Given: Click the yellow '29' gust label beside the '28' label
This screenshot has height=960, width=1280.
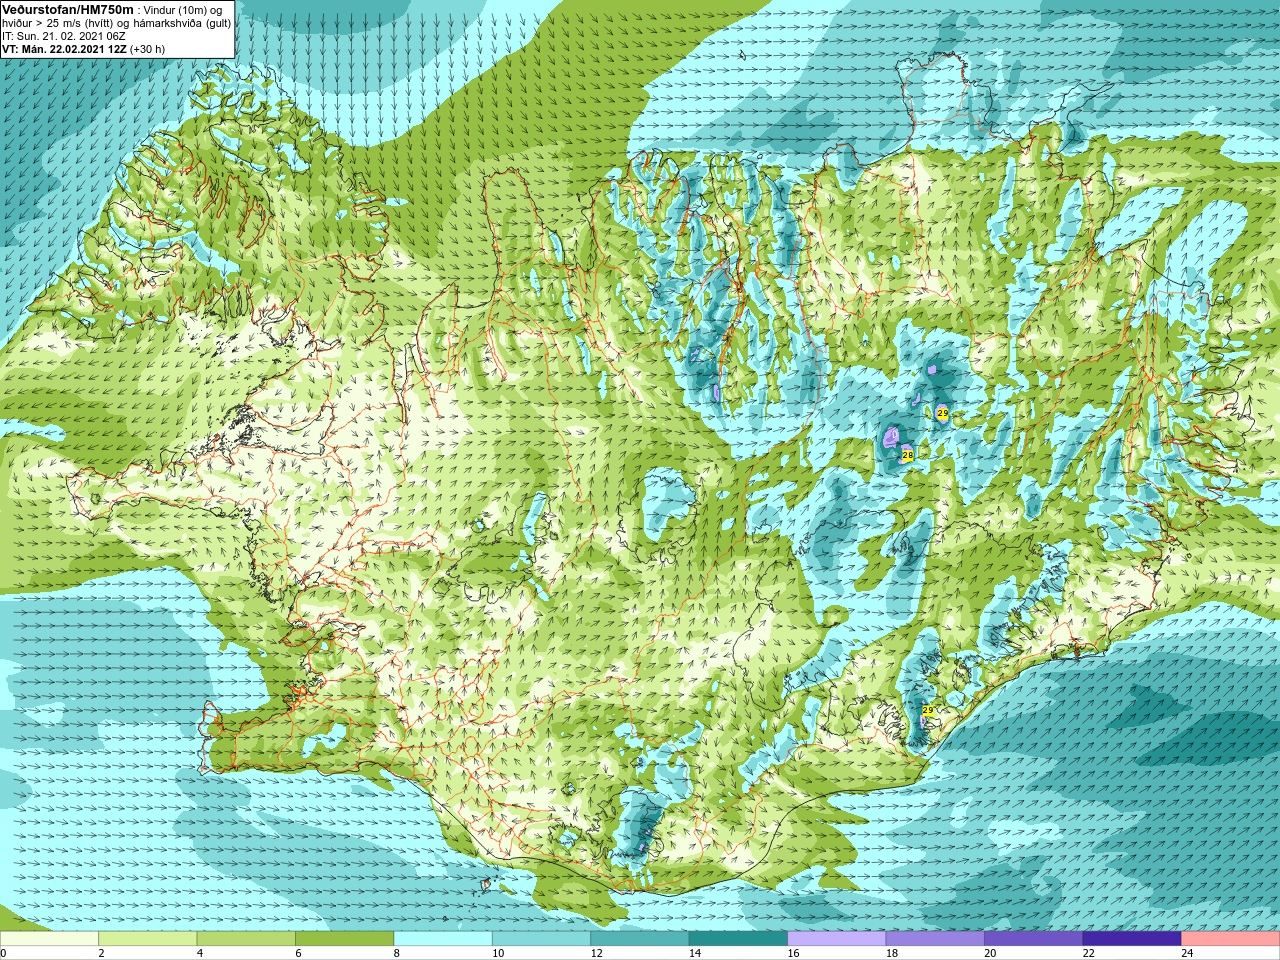Looking at the screenshot, I should 942,413.
